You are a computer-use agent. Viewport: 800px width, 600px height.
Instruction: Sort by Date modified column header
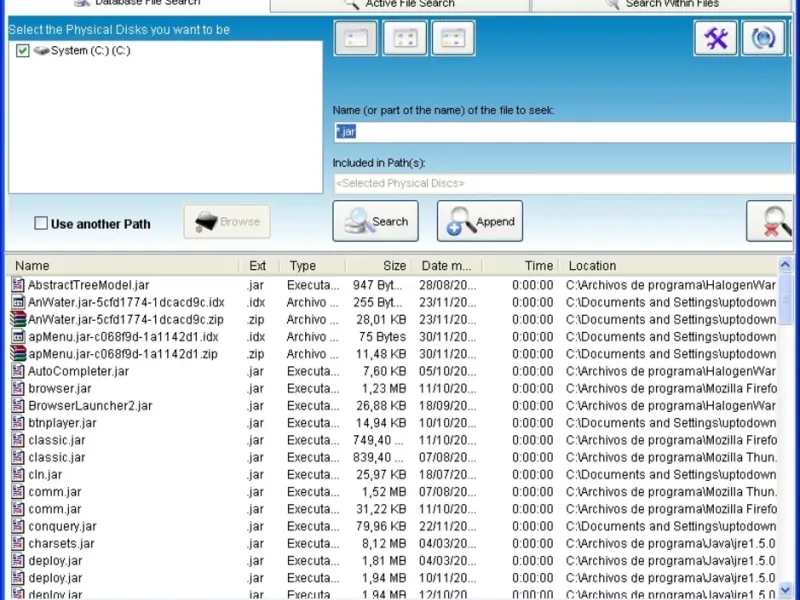click(x=446, y=266)
